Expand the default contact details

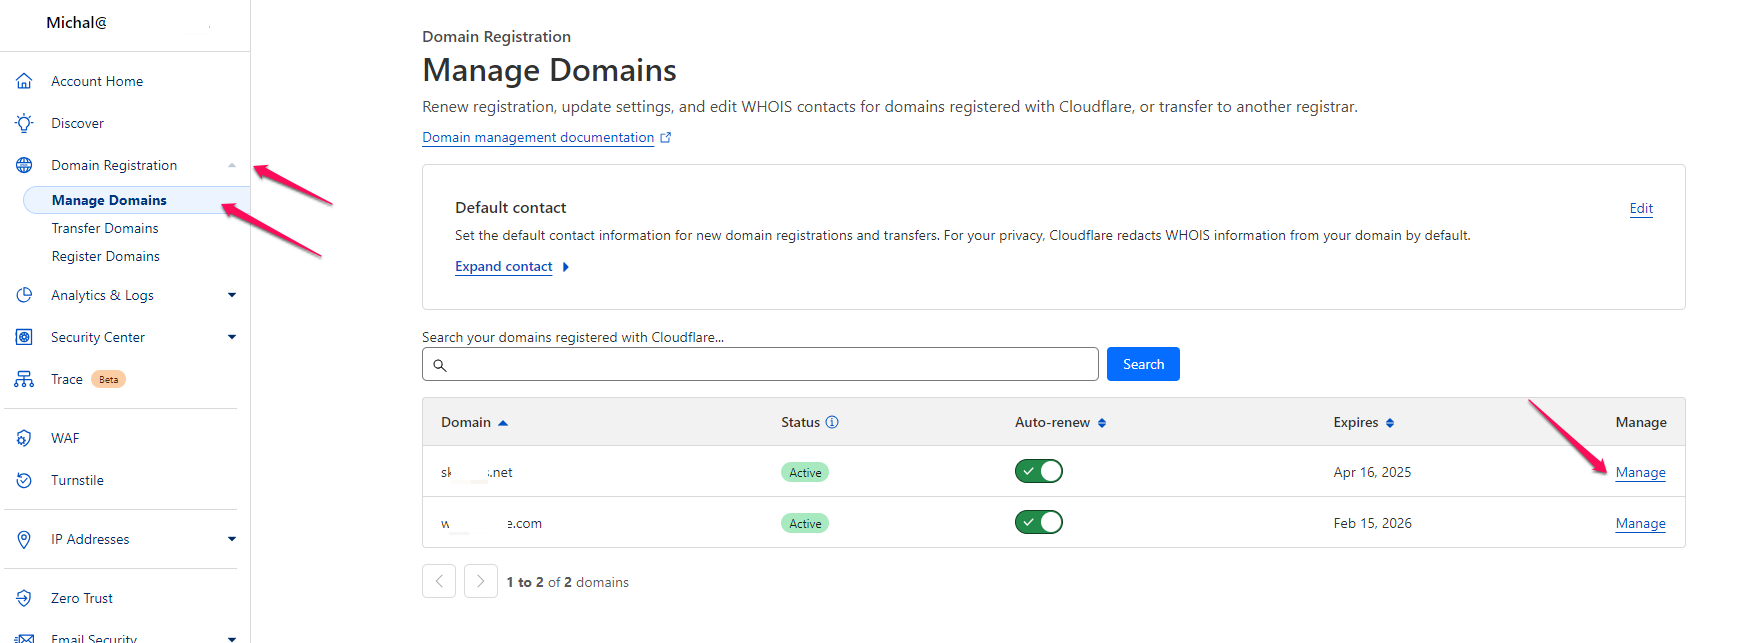(512, 266)
